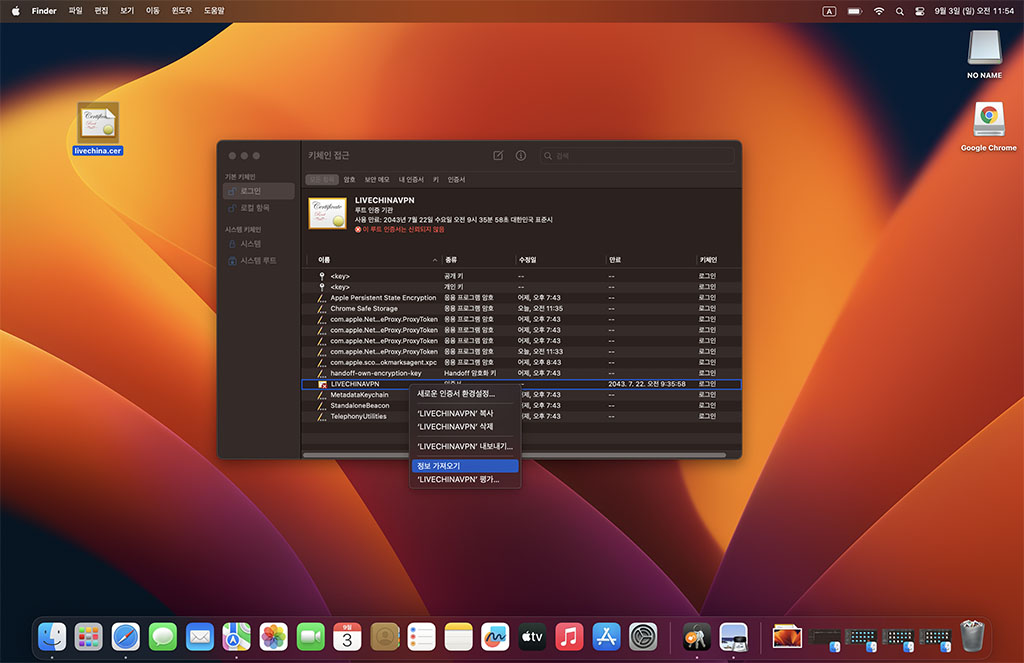Open Notes from the Dock
This screenshot has width=1024, height=663.
pyautogui.click(x=458, y=636)
